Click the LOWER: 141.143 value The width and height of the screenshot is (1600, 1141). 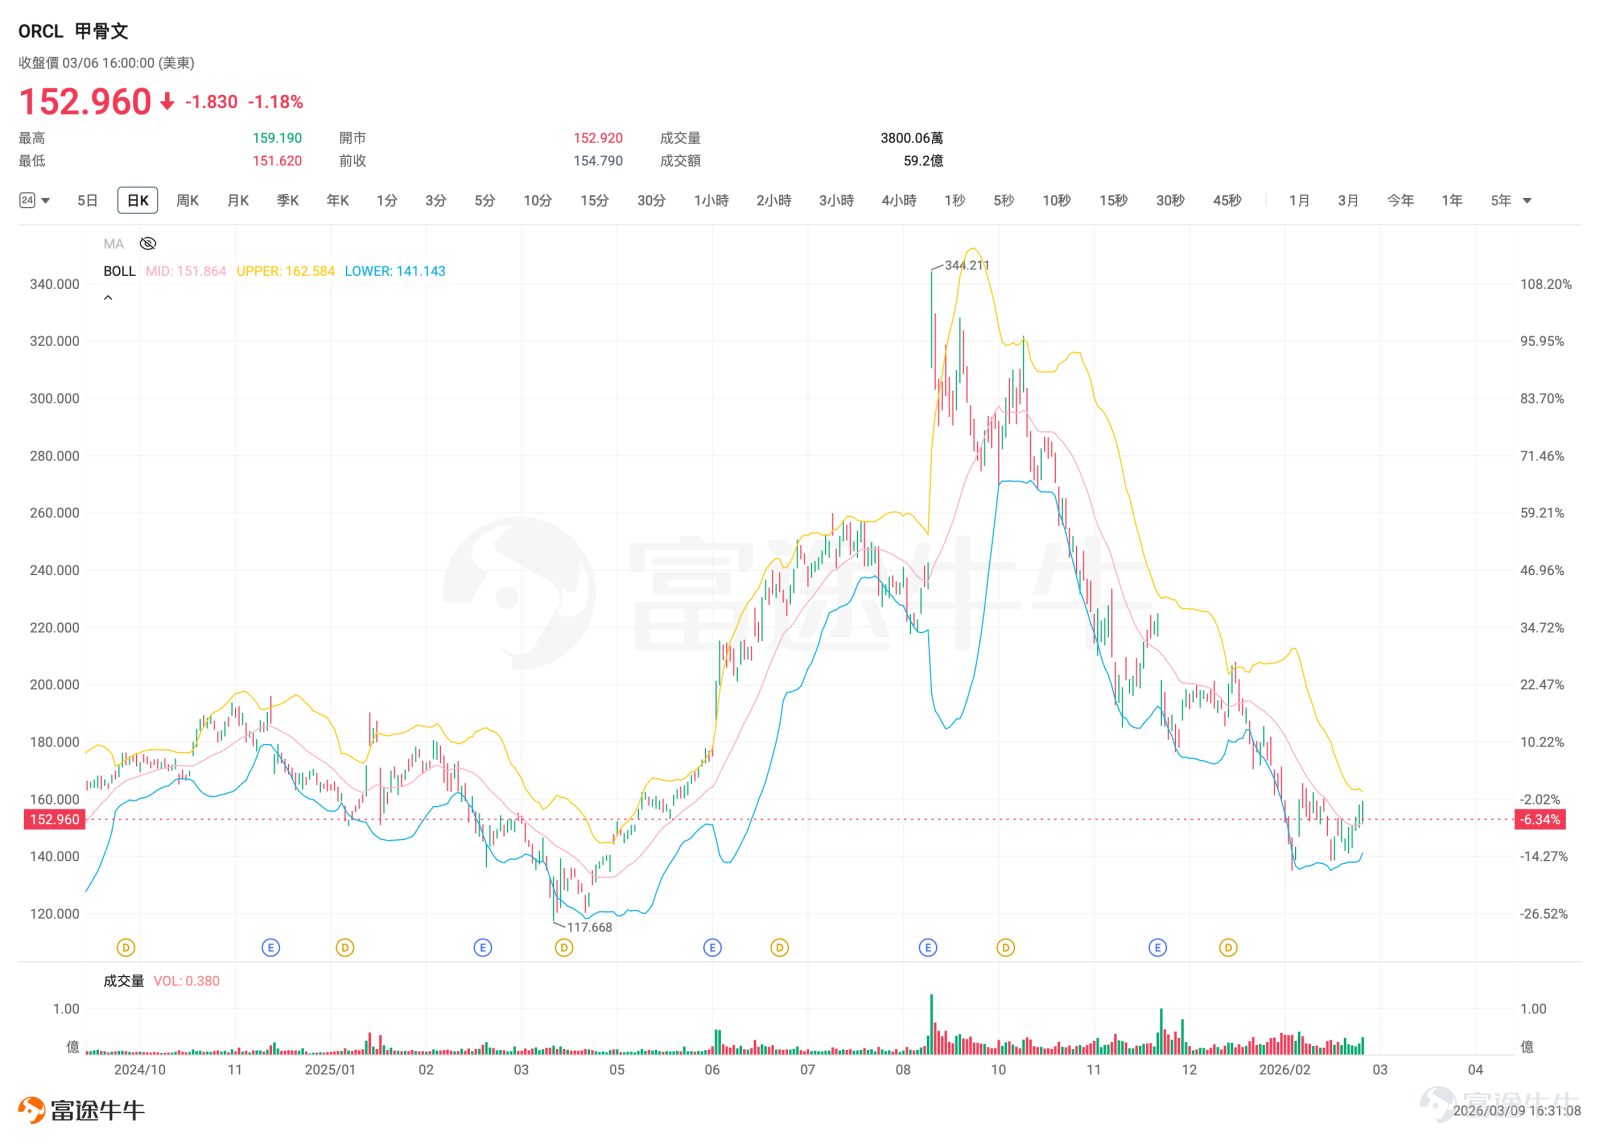click(395, 271)
